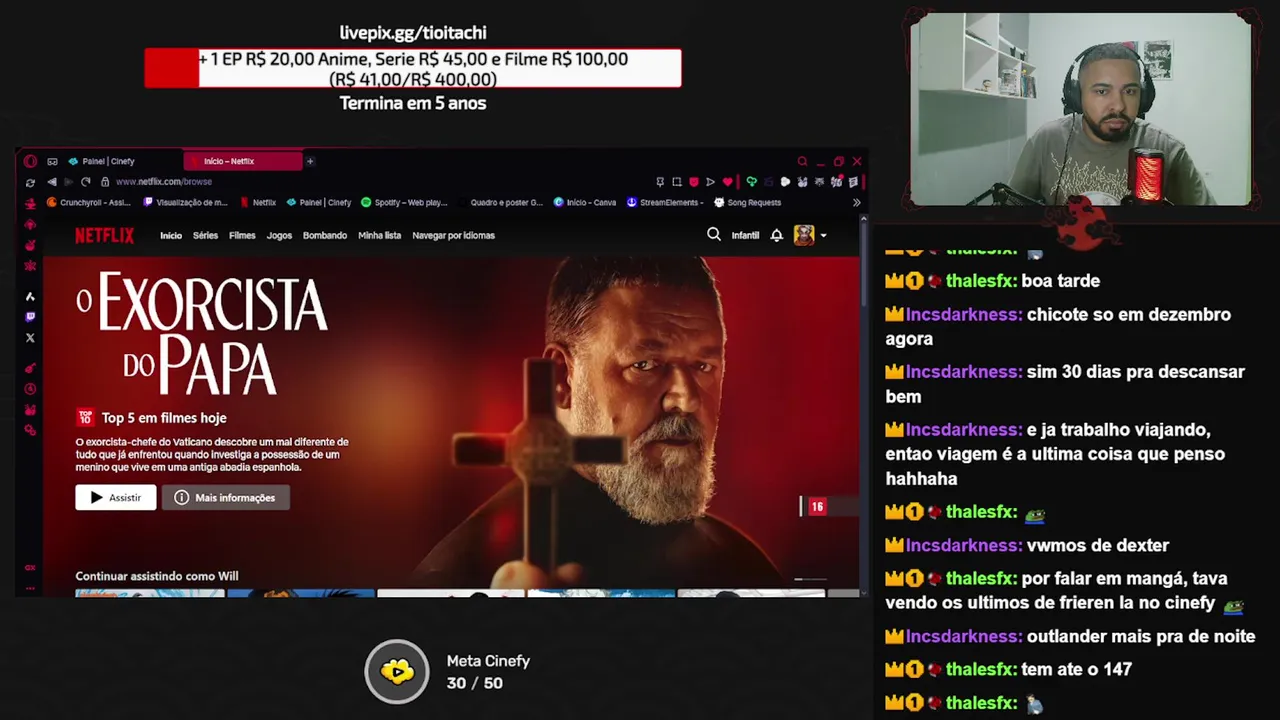Click the streamer webcam frame
Image resolution: width=1280 pixels, height=720 pixels.
(1080, 109)
